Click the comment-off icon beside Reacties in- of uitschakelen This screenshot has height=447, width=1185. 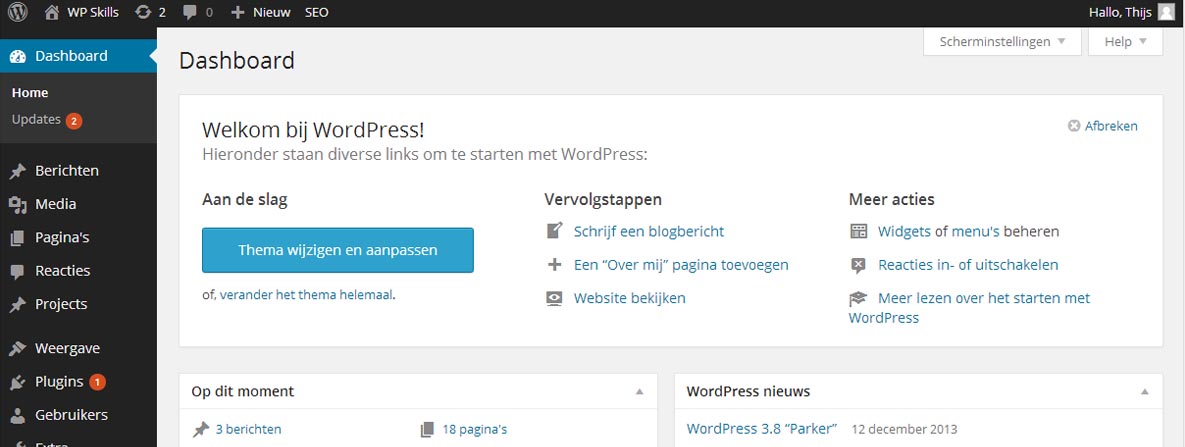[859, 265]
